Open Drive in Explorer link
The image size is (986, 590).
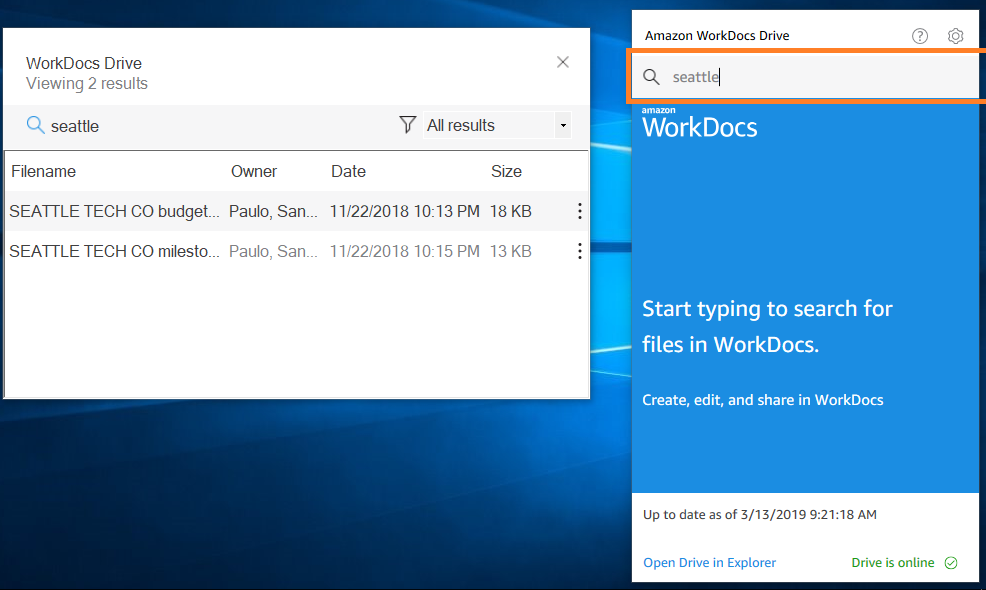[x=709, y=562]
